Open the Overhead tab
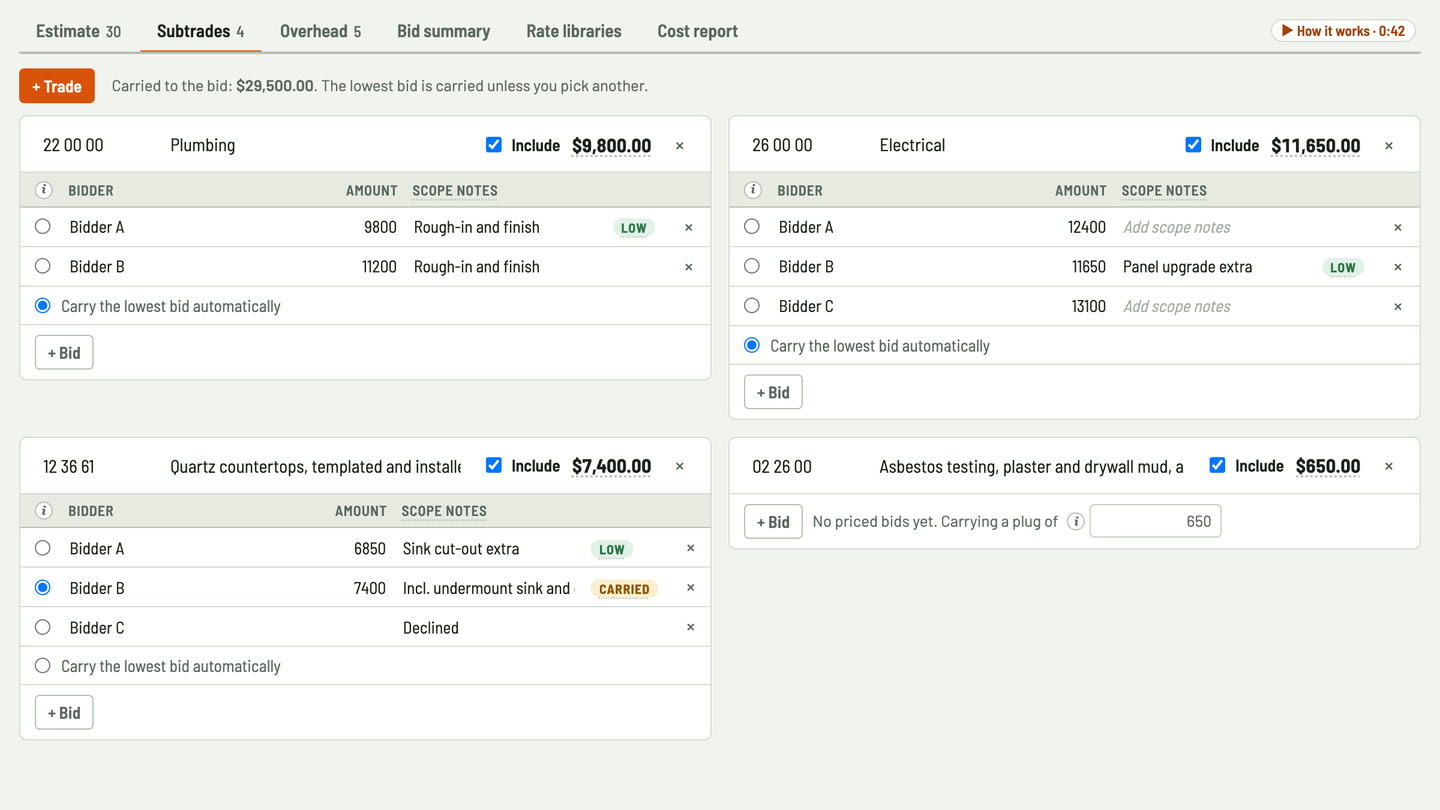Screen dimensions: 1440x810 (x=320, y=31)
